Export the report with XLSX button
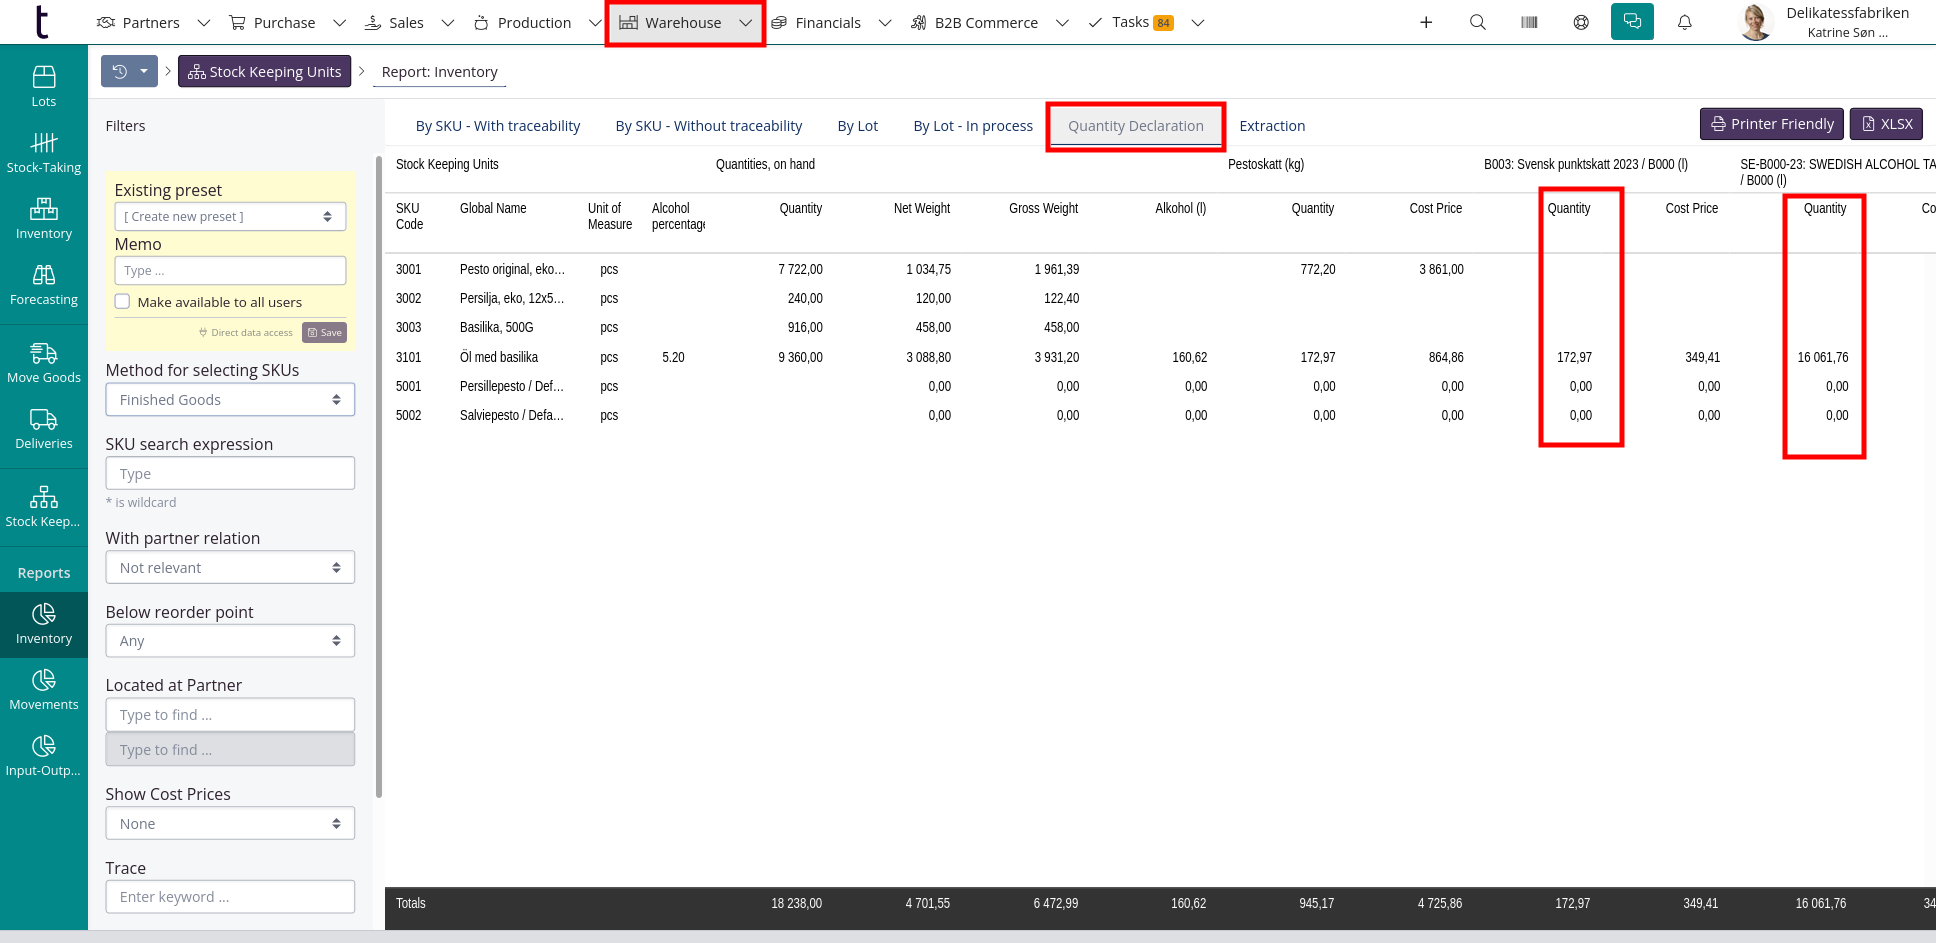Screen dimensions: 1936x943 click(1886, 124)
